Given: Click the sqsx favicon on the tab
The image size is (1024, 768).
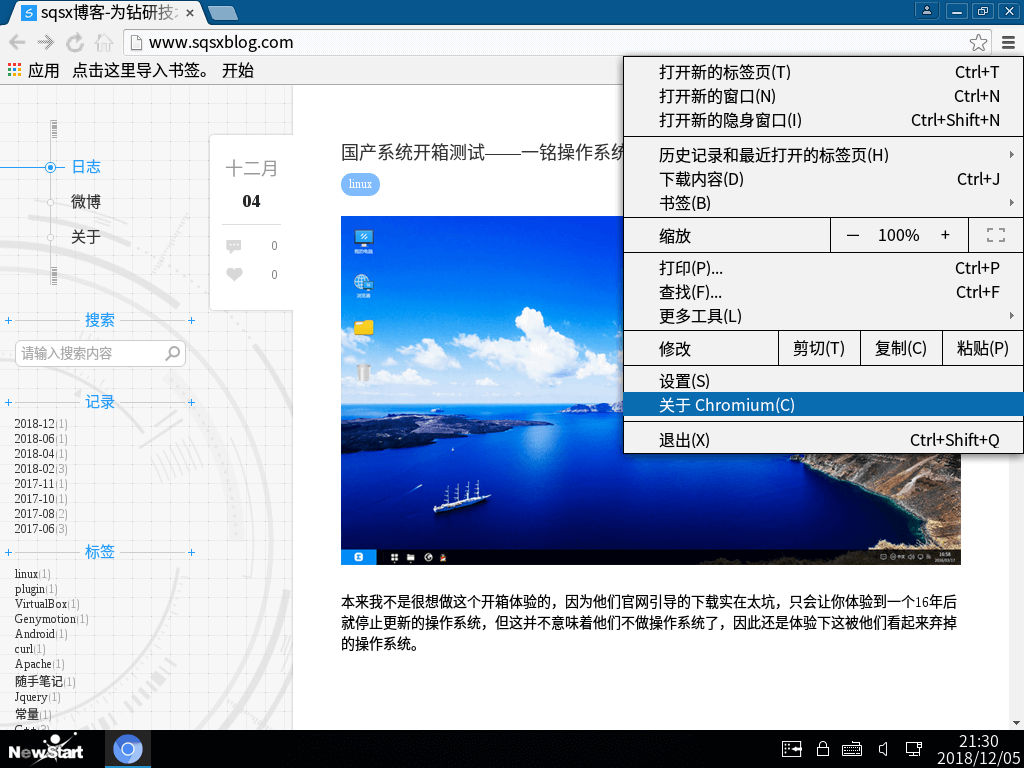Looking at the screenshot, I should (x=29, y=13).
